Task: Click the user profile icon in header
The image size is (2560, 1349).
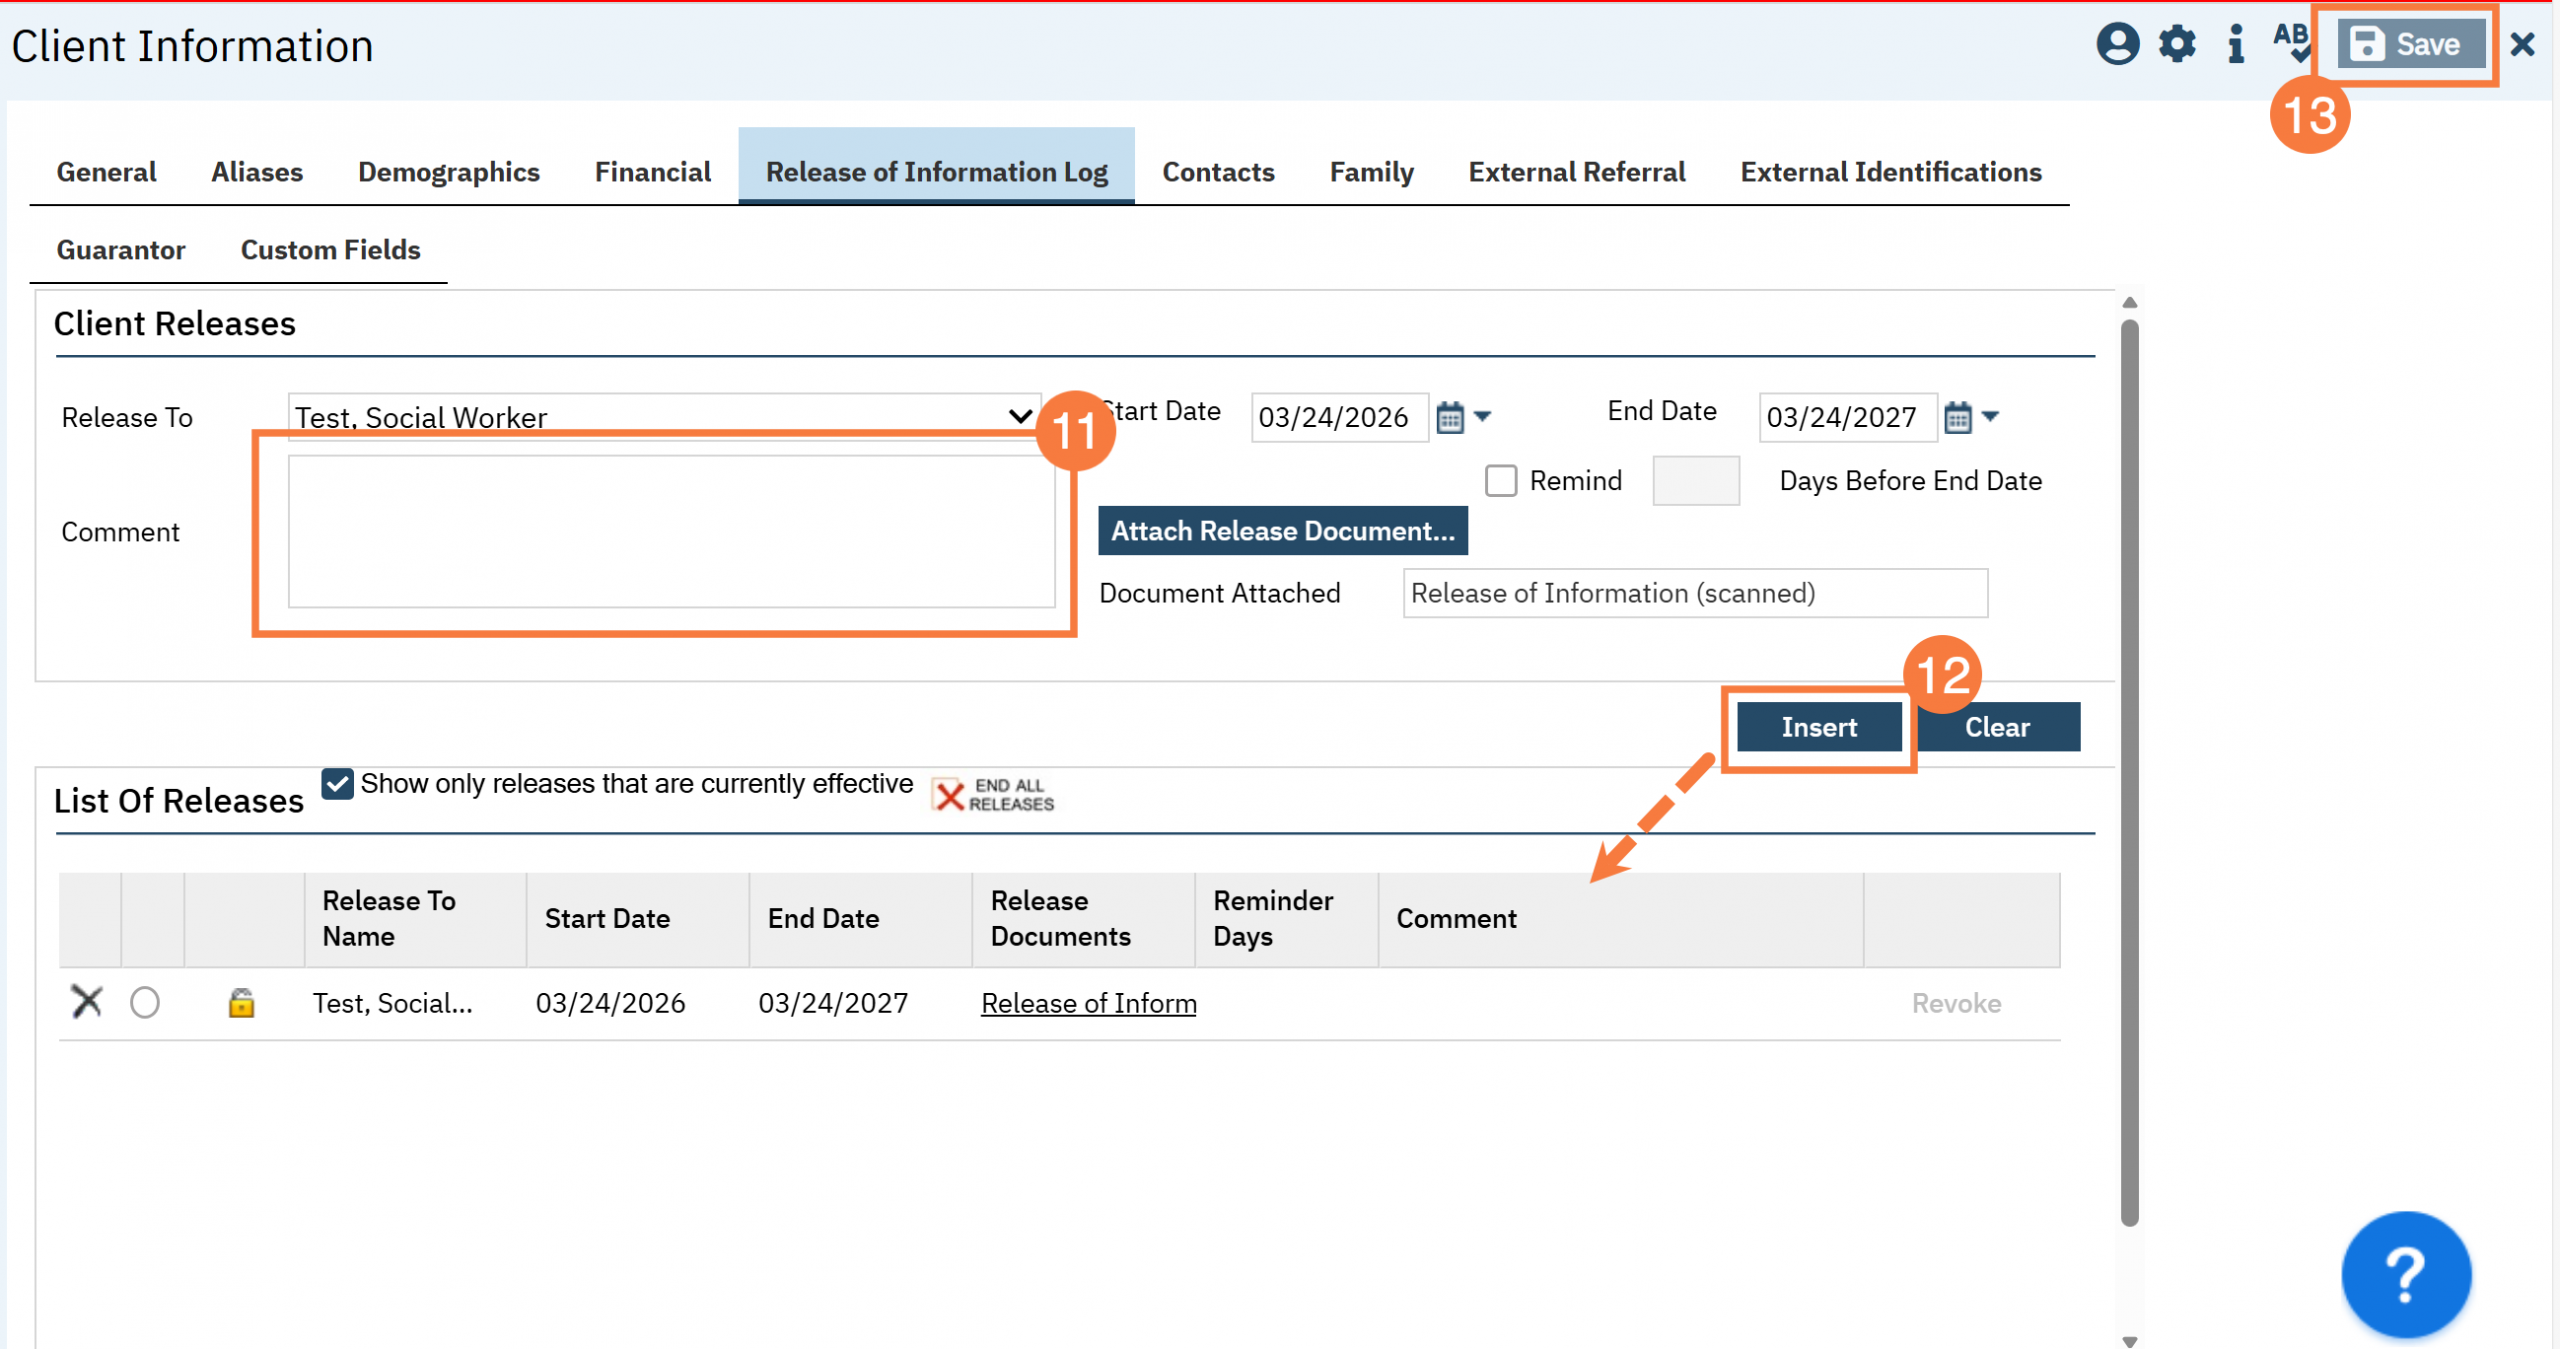Action: click(2116, 44)
